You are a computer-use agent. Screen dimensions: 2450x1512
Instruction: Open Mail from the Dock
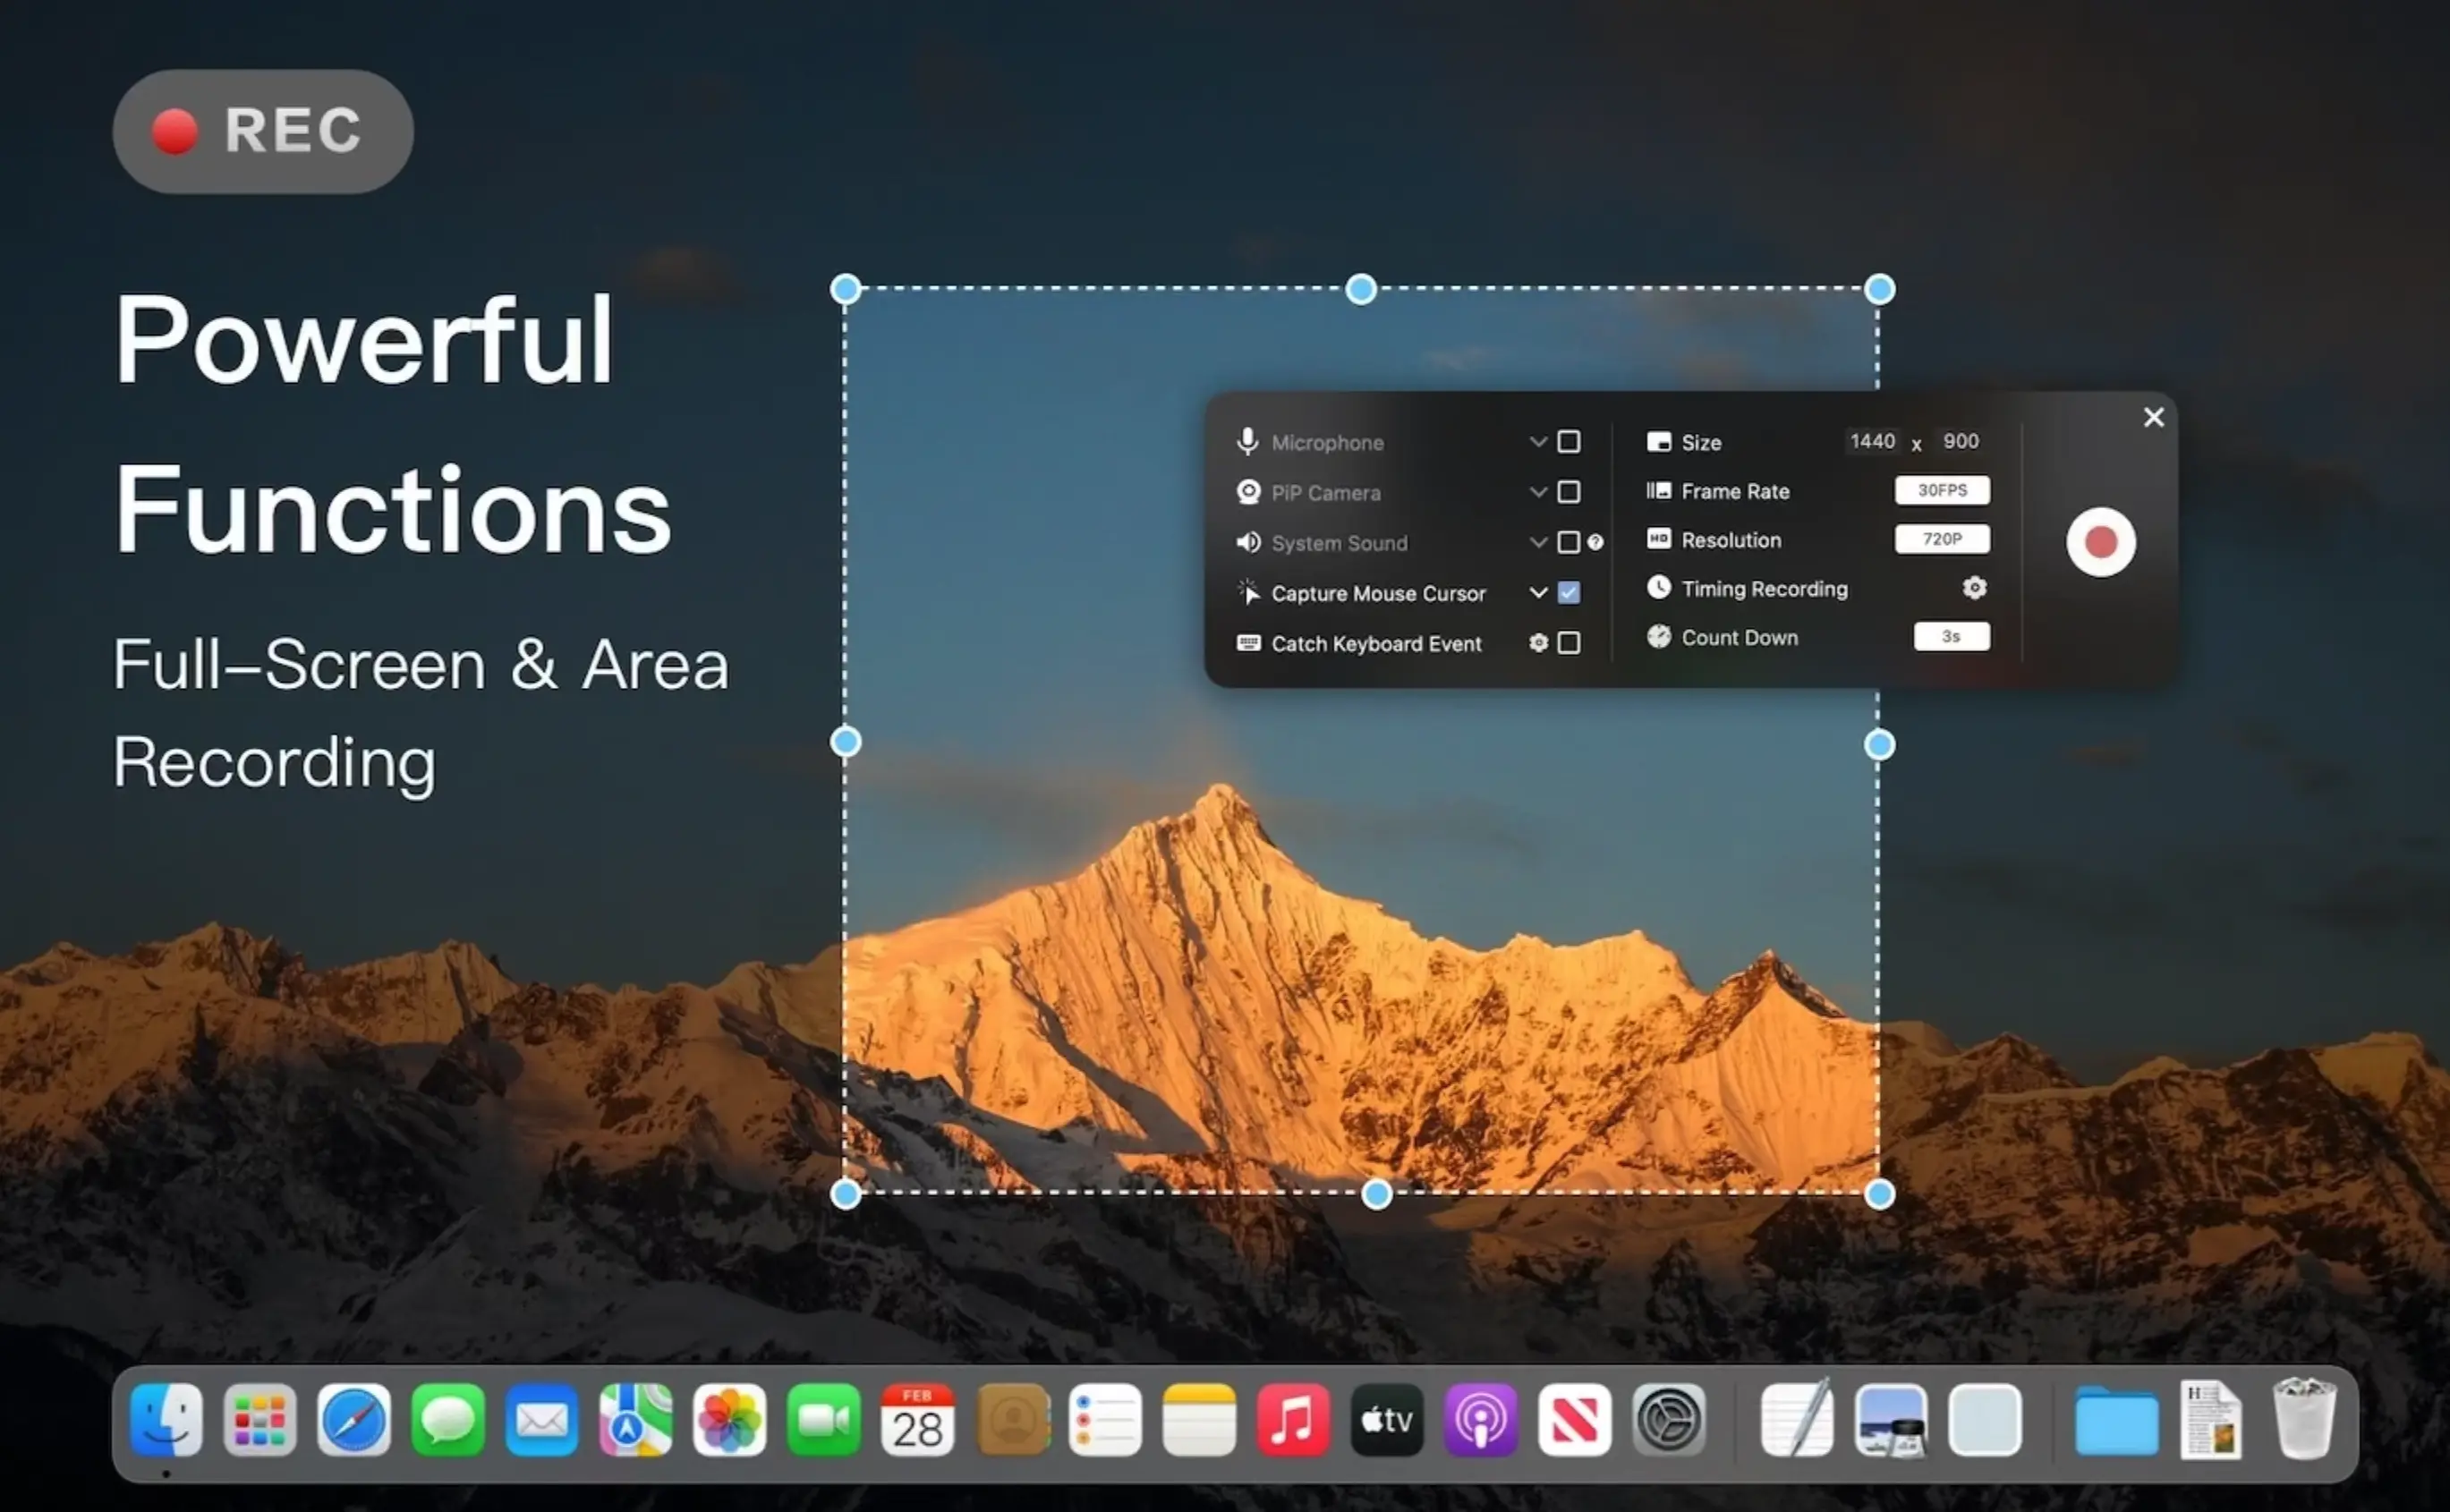(542, 1420)
